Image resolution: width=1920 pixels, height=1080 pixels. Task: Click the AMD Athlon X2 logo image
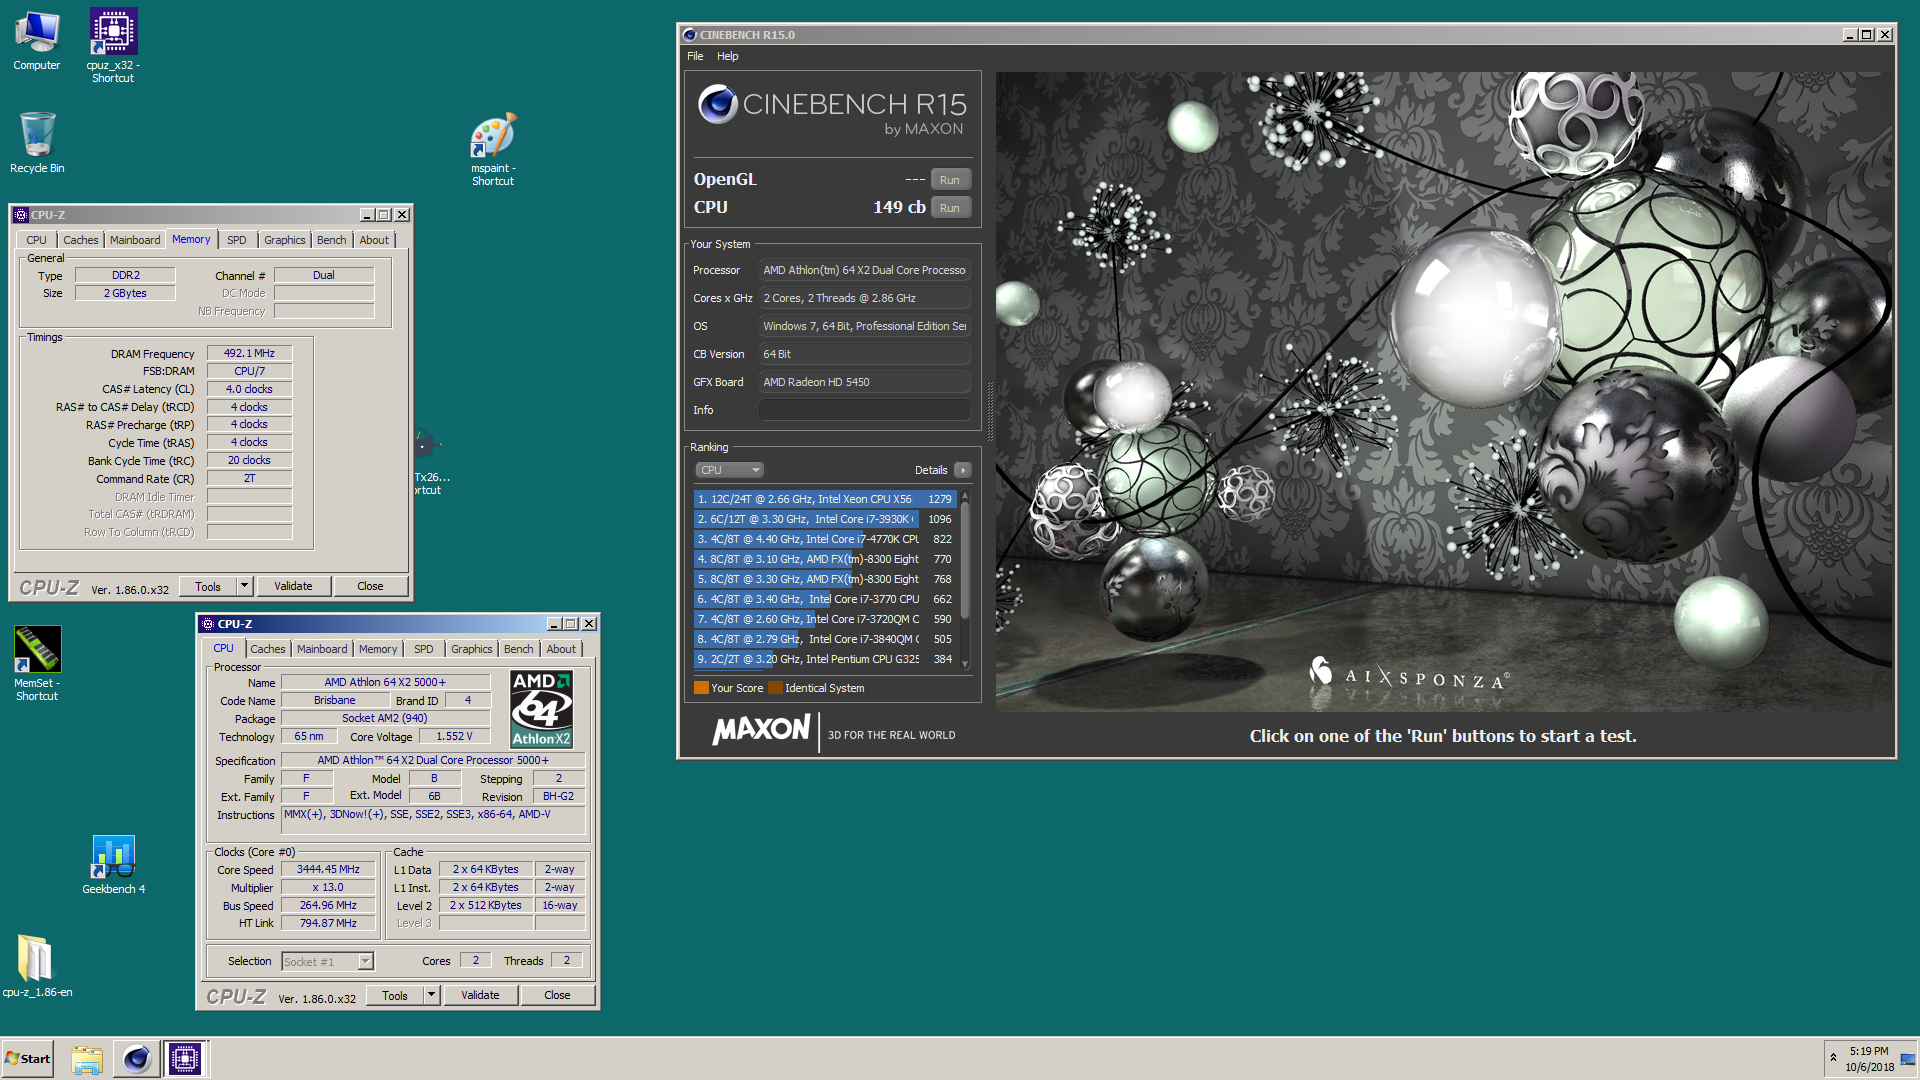[x=541, y=709]
